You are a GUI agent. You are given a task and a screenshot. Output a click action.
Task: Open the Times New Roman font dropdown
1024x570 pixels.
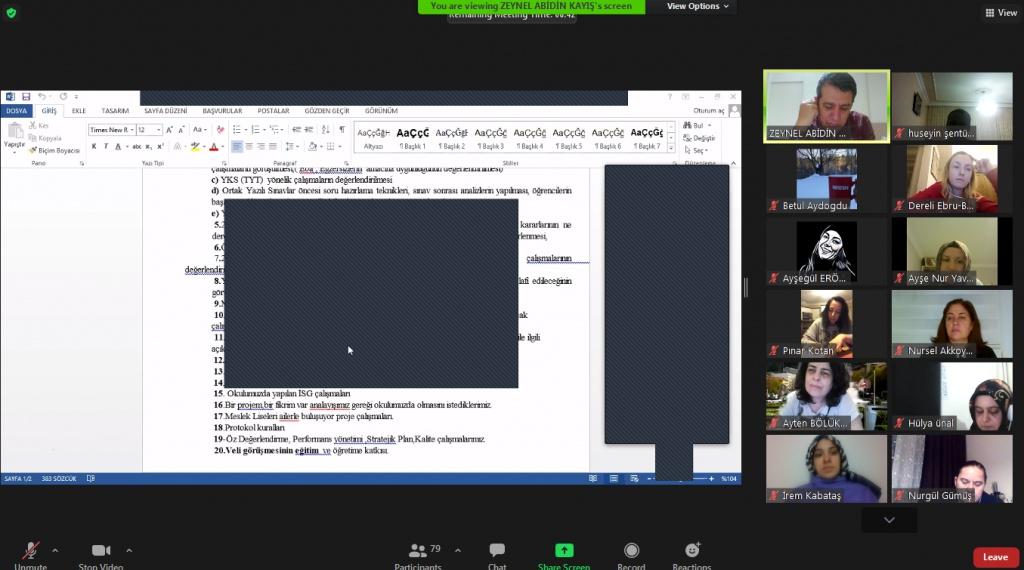[x=129, y=130]
